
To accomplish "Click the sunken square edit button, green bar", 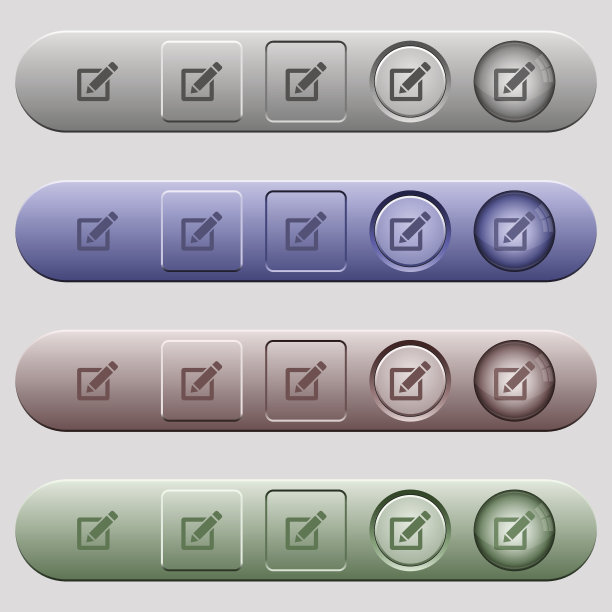I will click(x=306, y=530).
